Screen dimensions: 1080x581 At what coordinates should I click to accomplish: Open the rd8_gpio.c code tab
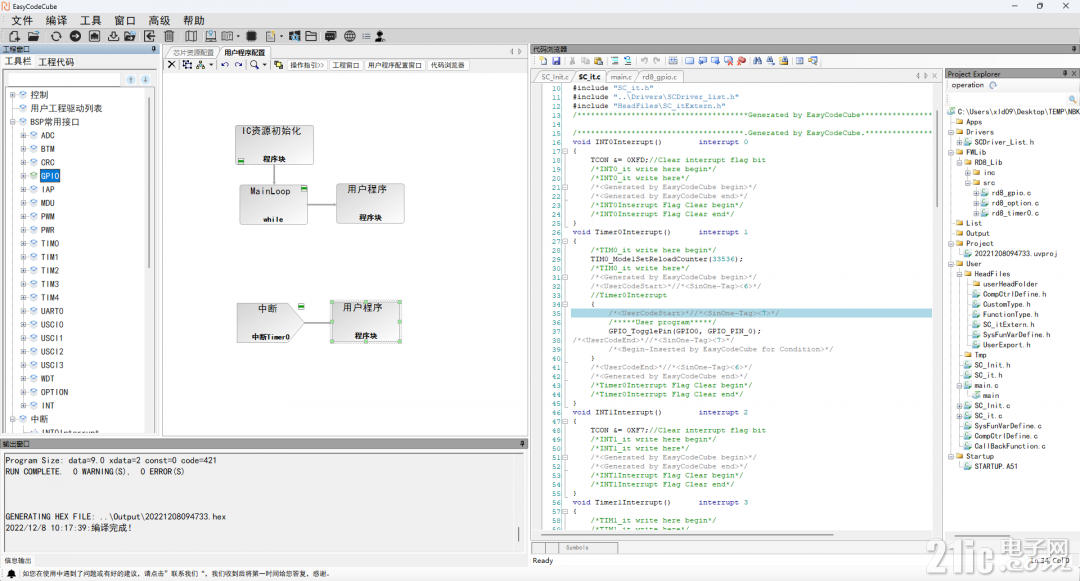point(659,77)
